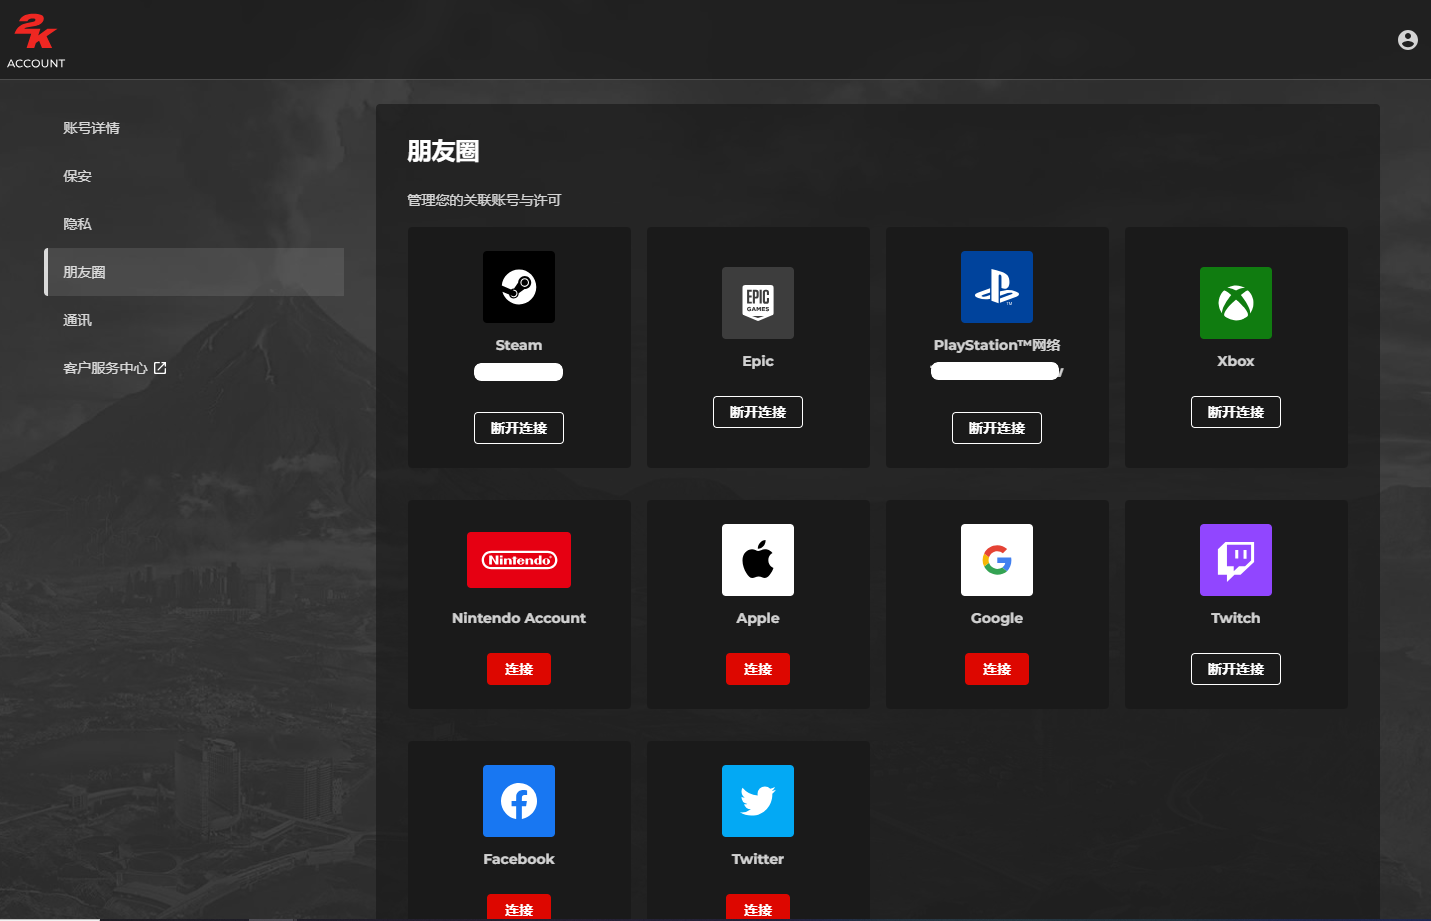
Task: Click the Xbox icon
Action: point(1236,303)
